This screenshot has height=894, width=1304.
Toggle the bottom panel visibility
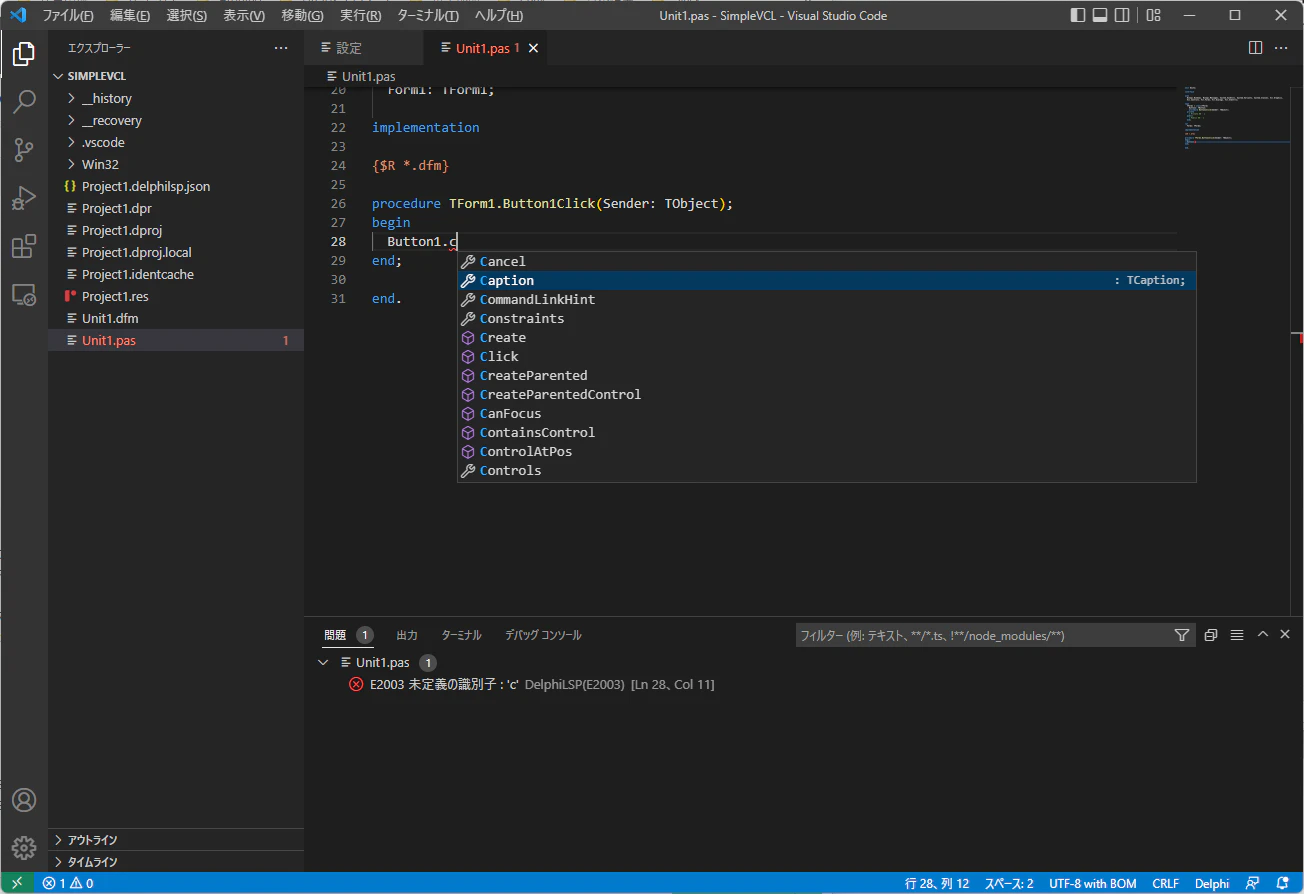(1100, 15)
